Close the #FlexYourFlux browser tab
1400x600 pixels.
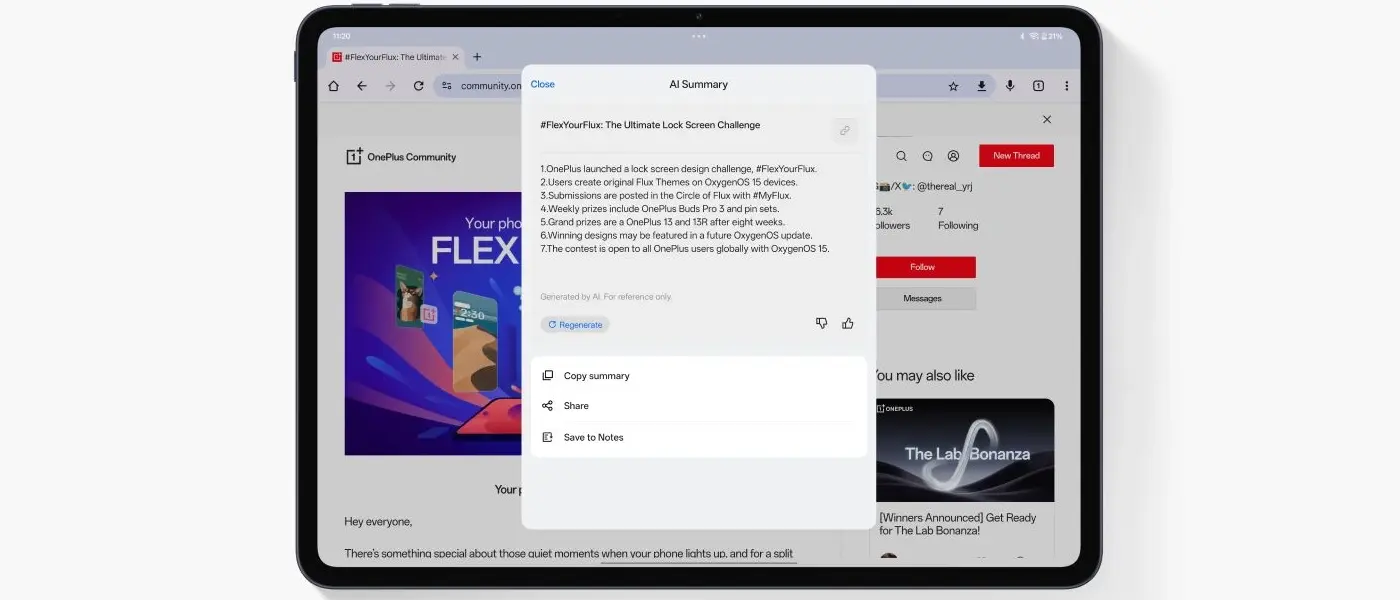pyautogui.click(x=455, y=57)
